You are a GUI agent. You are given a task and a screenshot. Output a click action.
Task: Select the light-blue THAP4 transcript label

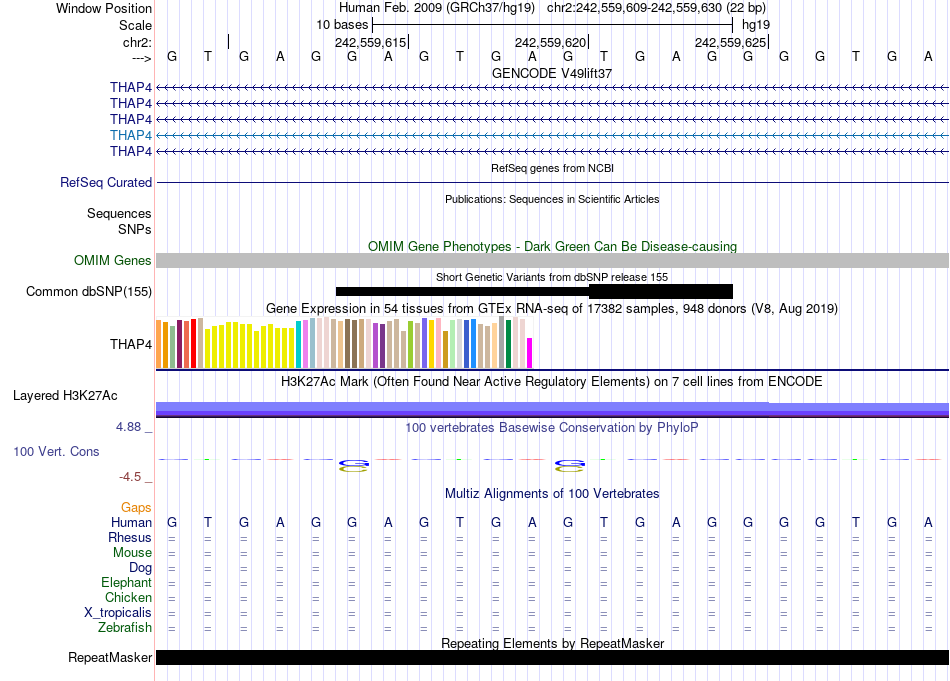131,135
